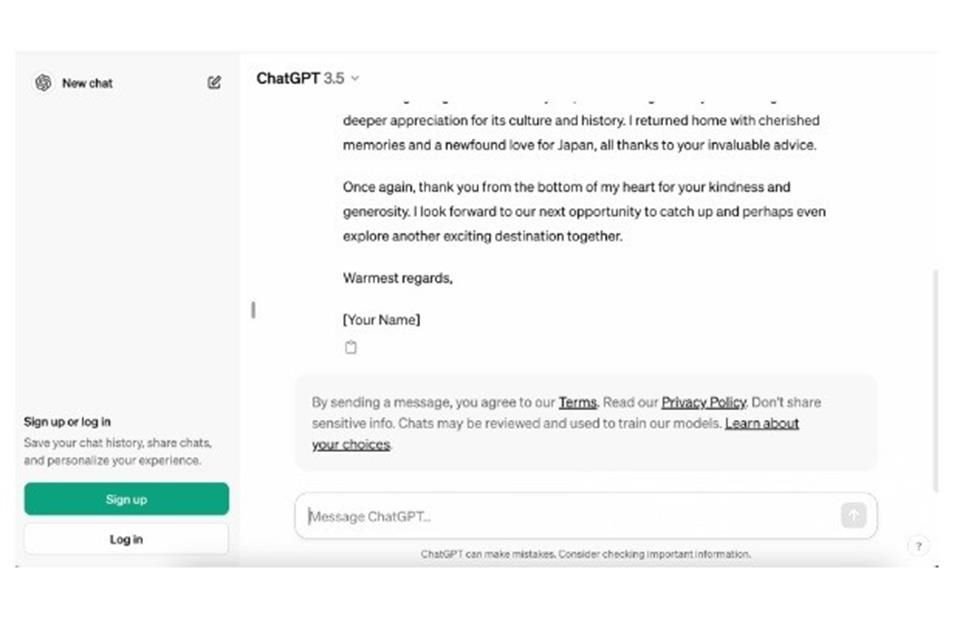Click the Log in button
The width and height of the screenshot is (960, 640).
(x=126, y=538)
